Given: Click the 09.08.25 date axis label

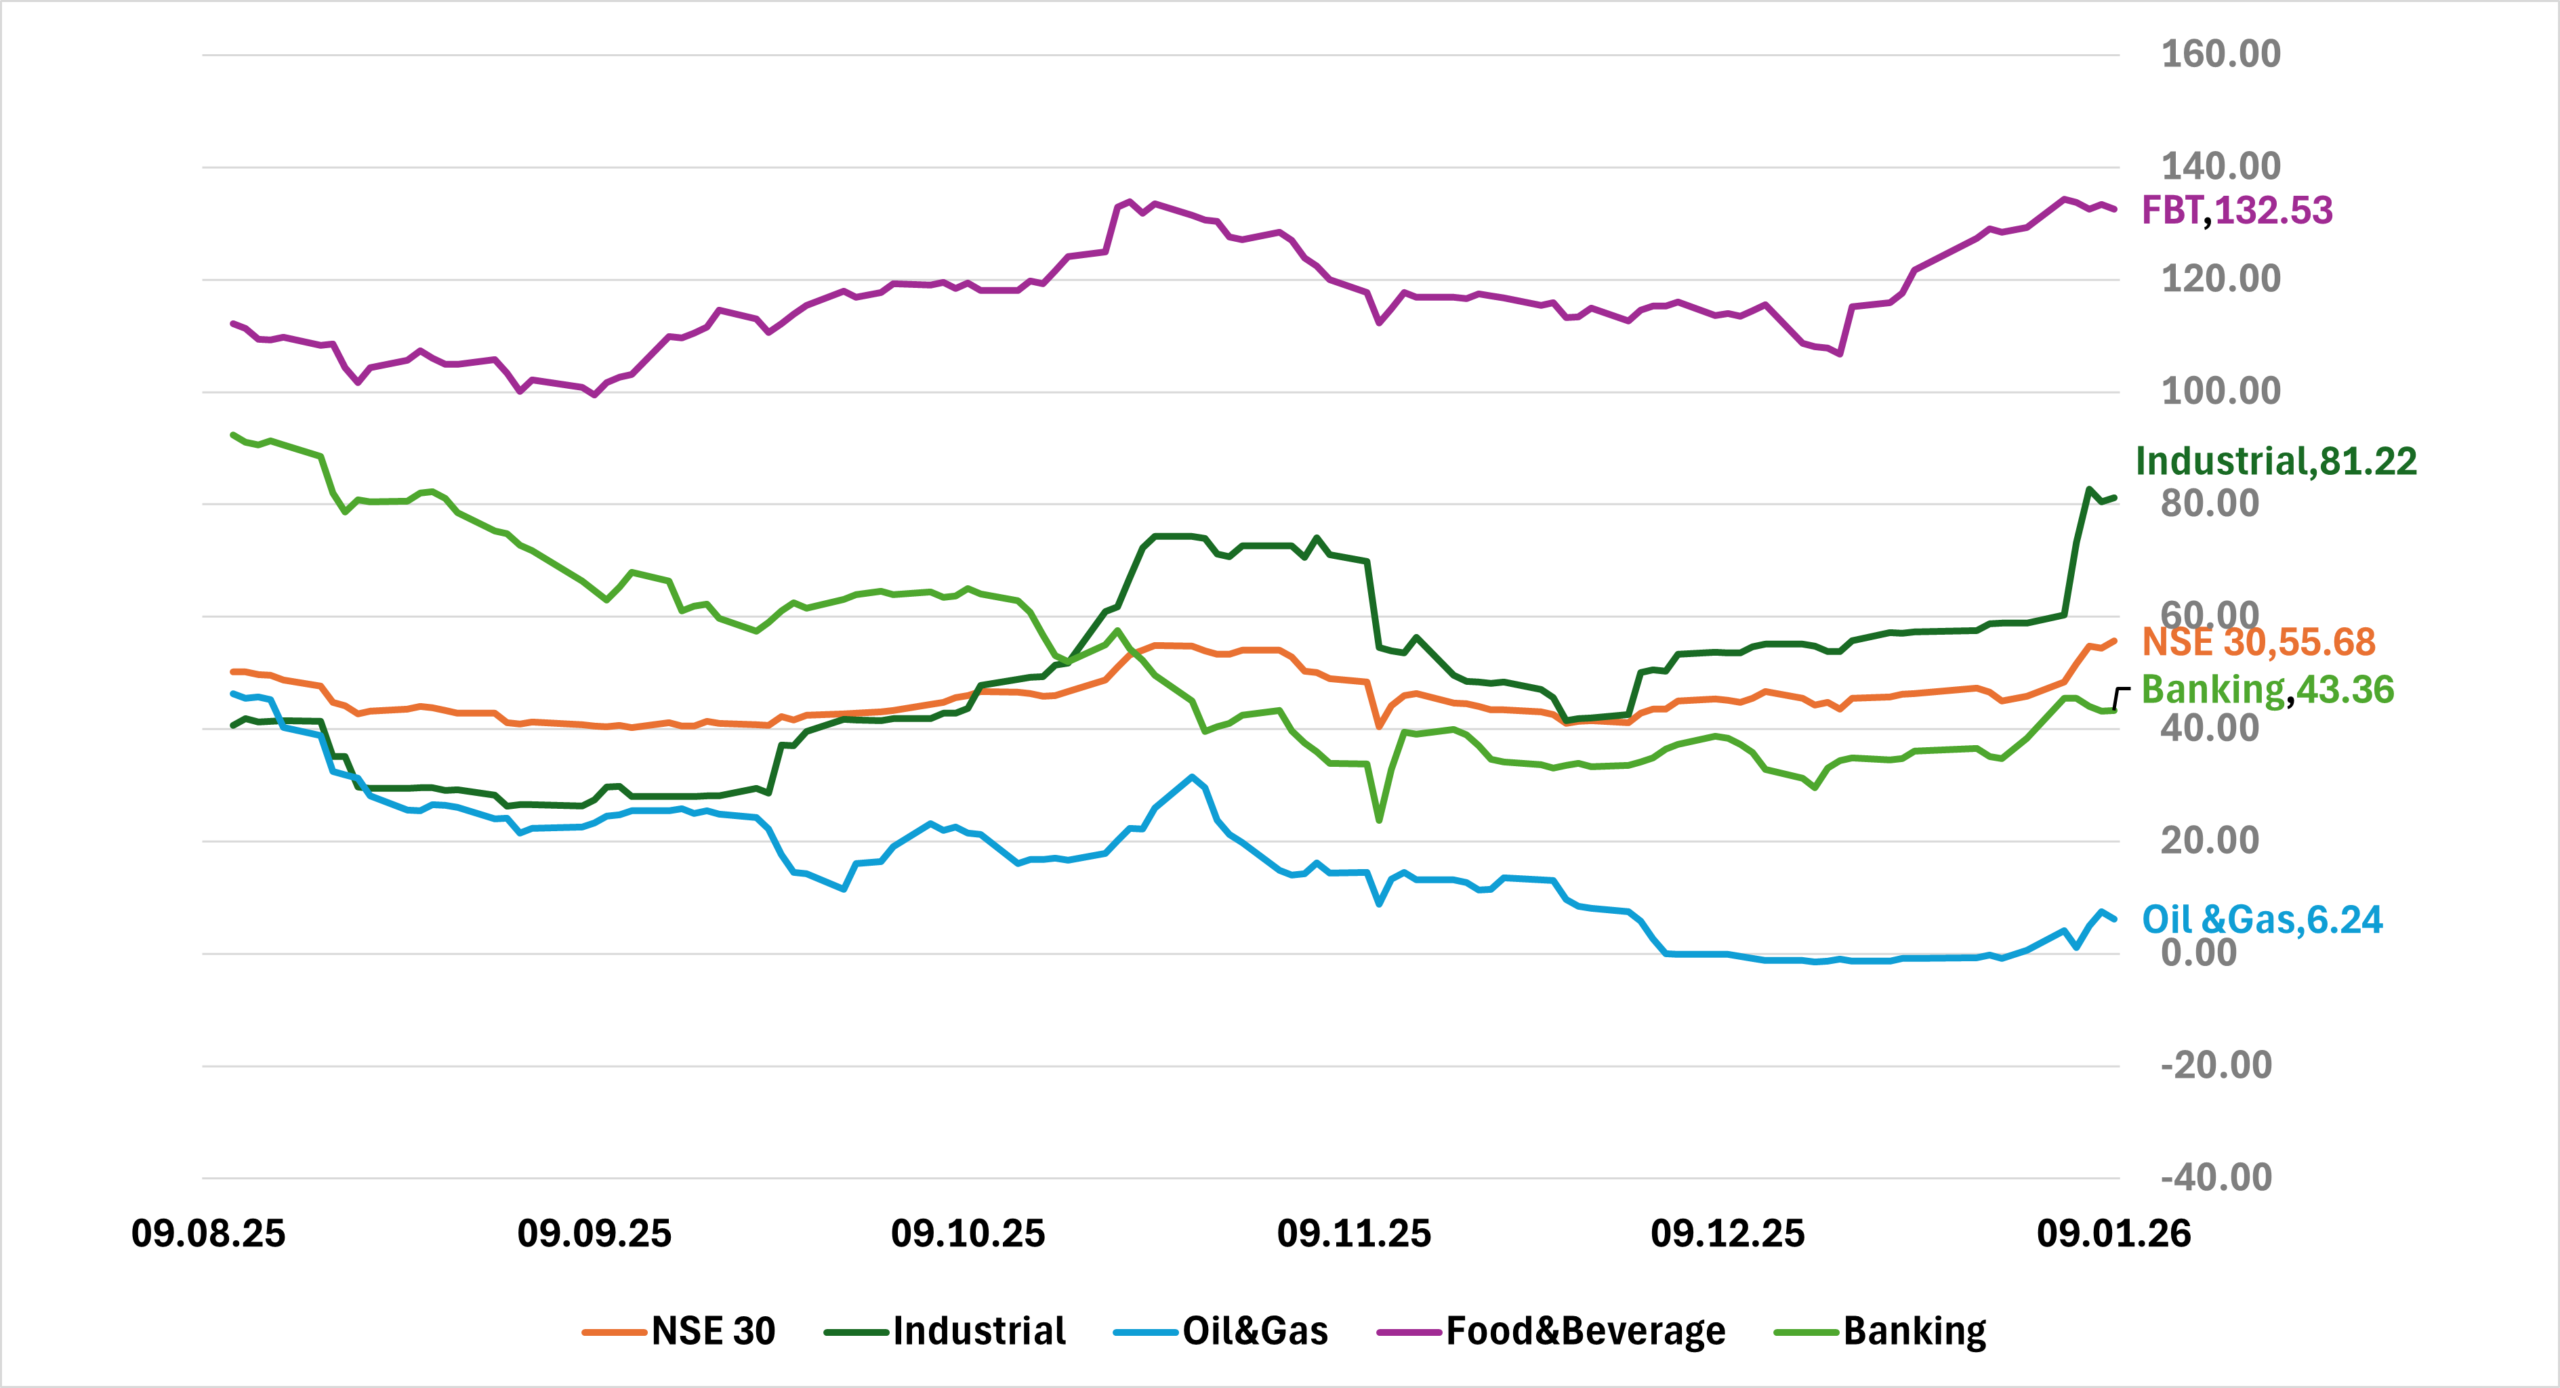Looking at the screenshot, I should click(208, 1234).
